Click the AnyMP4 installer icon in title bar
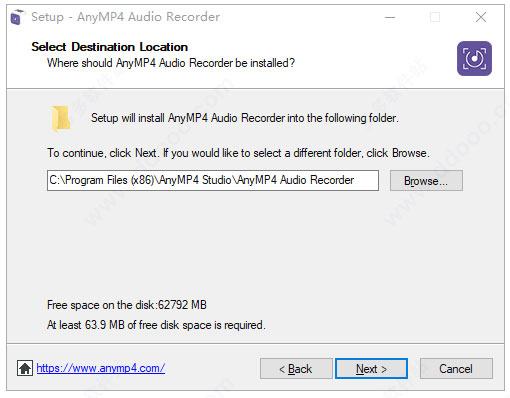 (18, 17)
